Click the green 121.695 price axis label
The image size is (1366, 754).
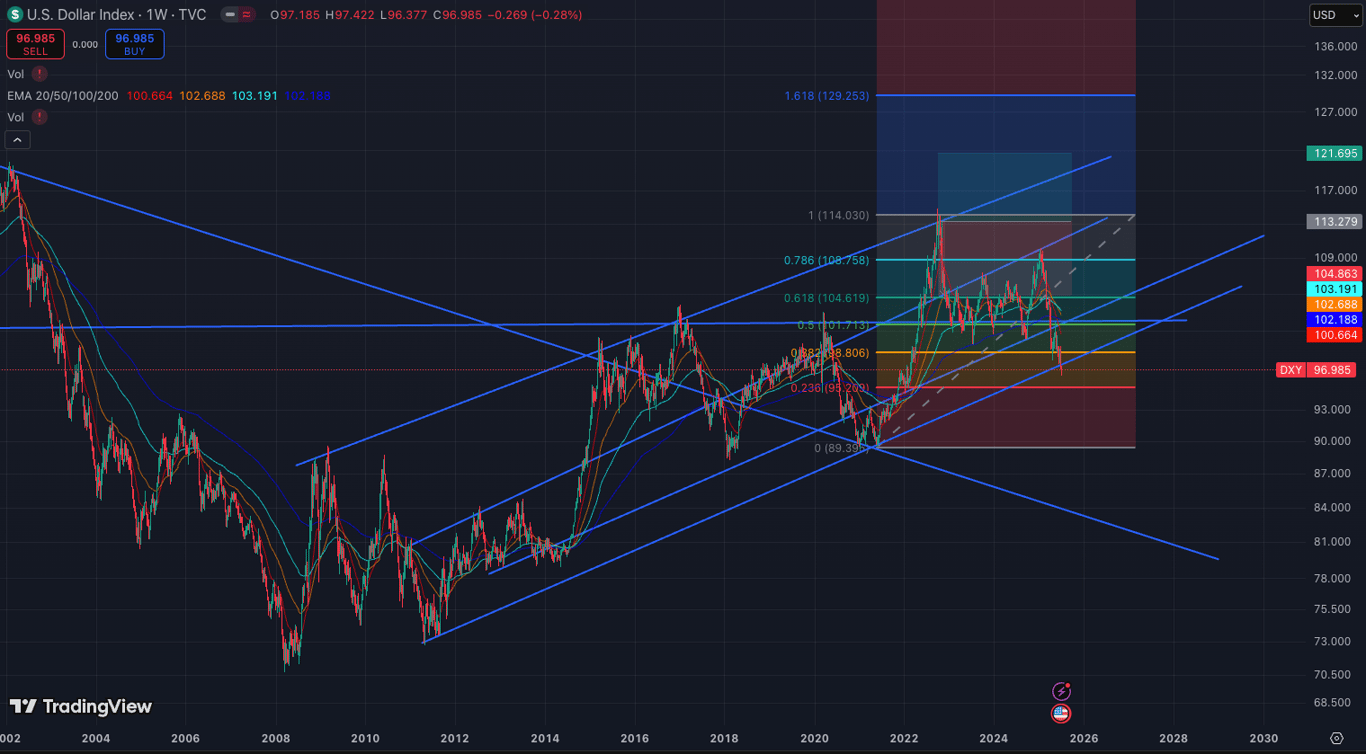coord(1334,153)
